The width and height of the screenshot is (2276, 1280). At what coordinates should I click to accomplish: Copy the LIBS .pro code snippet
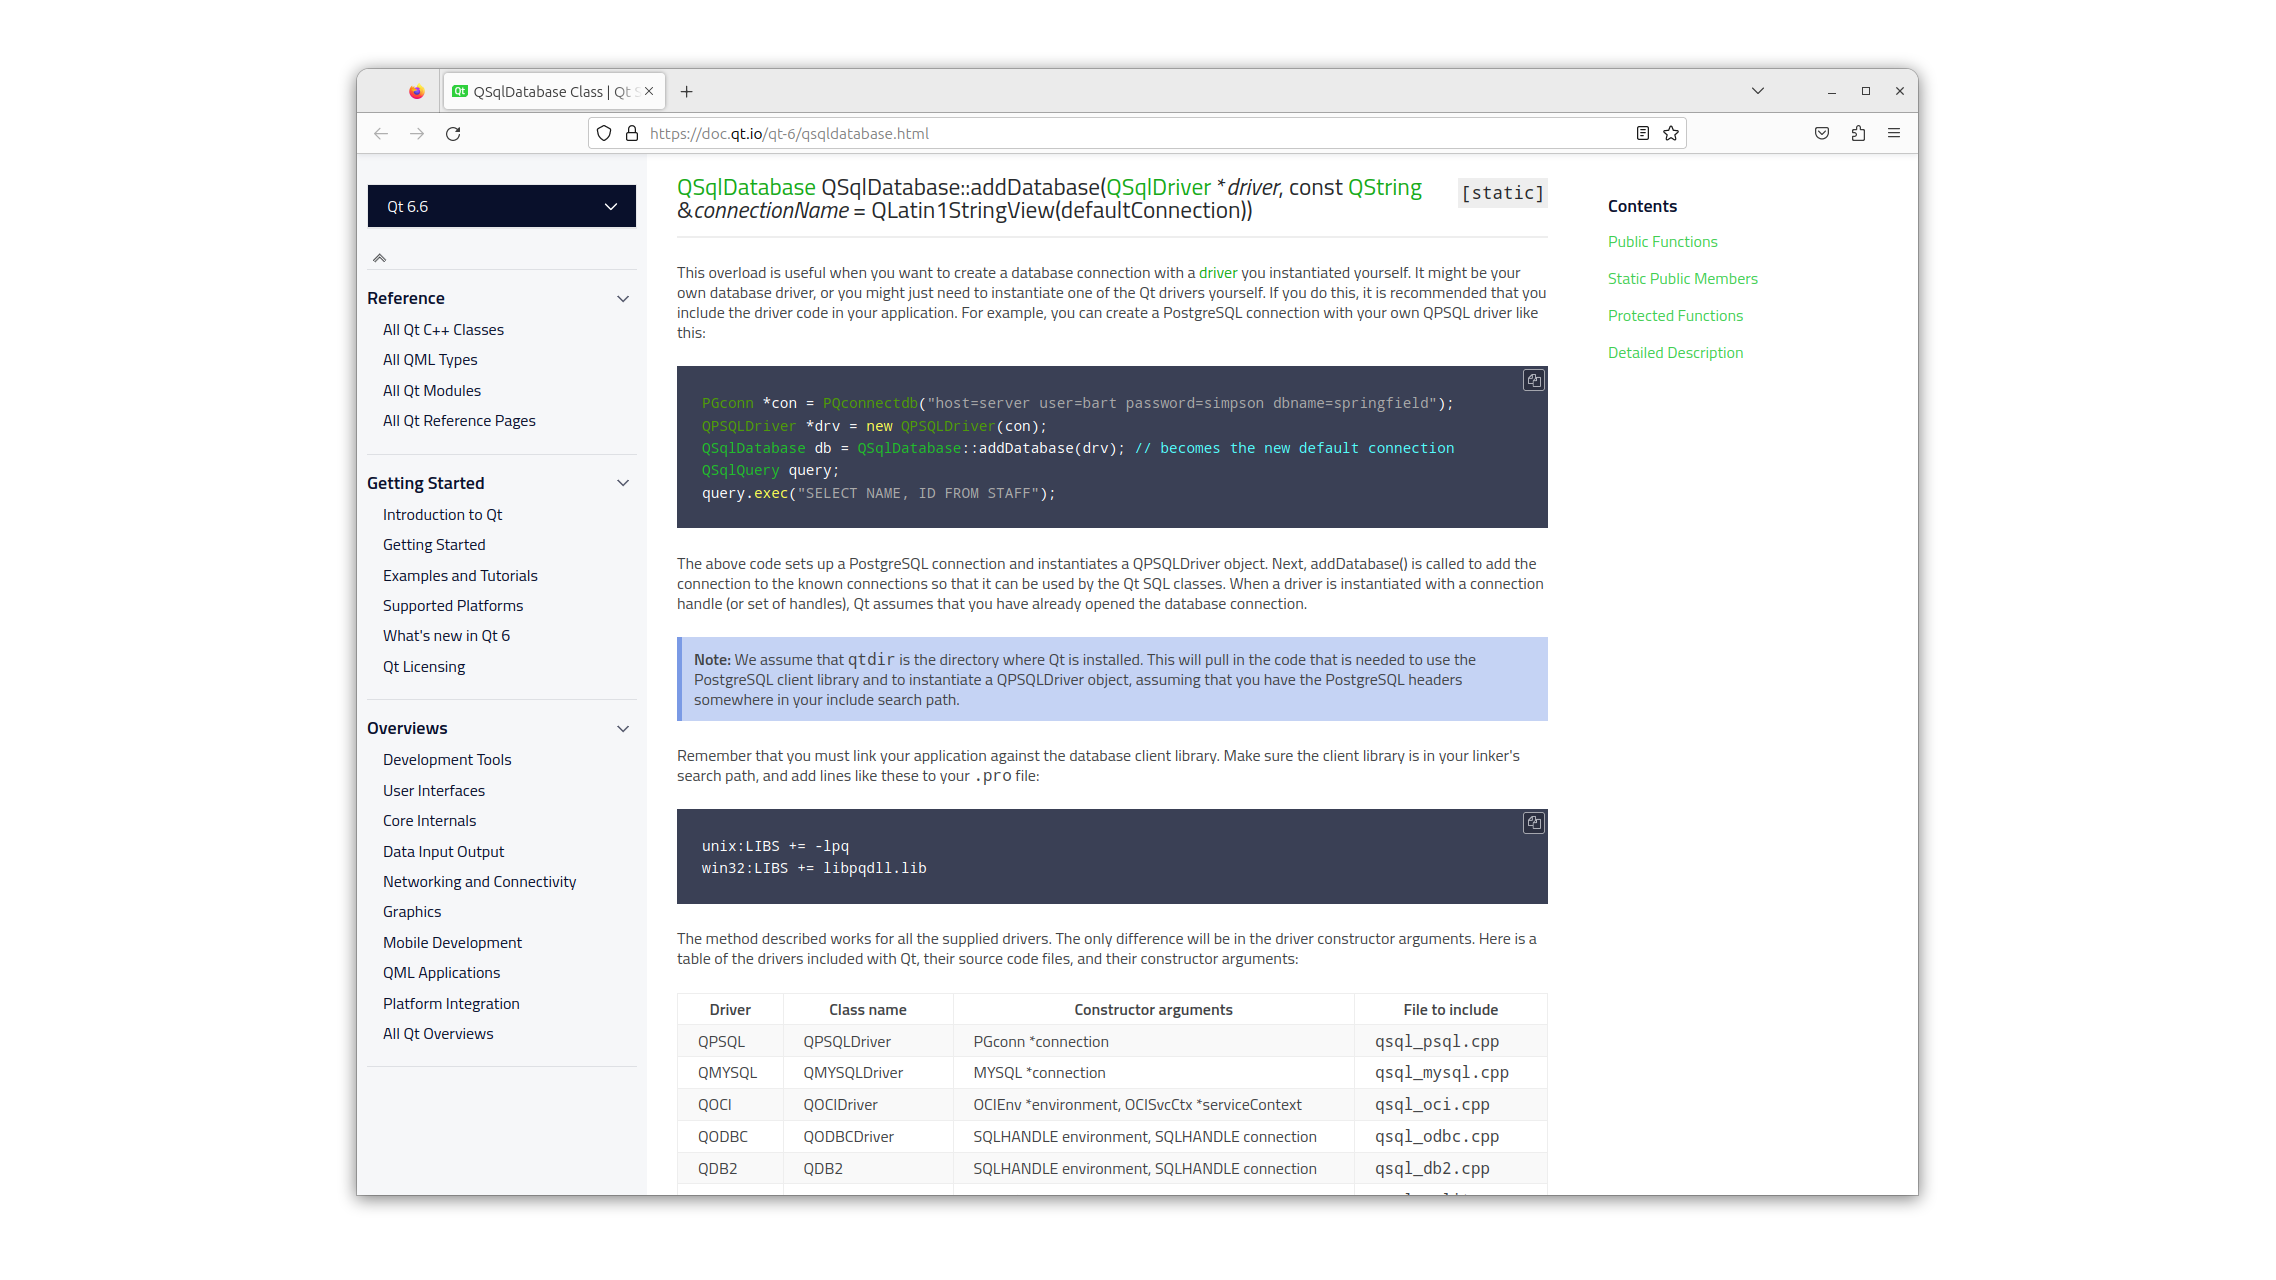1533,823
